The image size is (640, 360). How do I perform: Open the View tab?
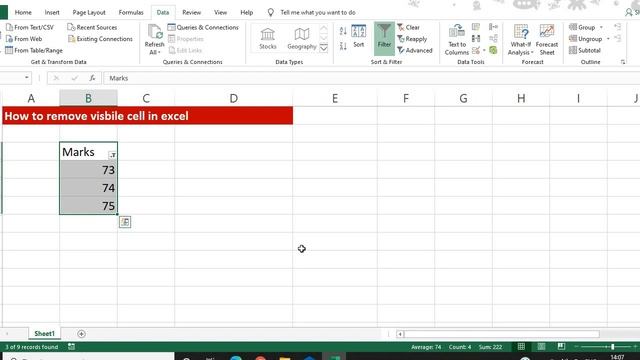[x=220, y=12]
